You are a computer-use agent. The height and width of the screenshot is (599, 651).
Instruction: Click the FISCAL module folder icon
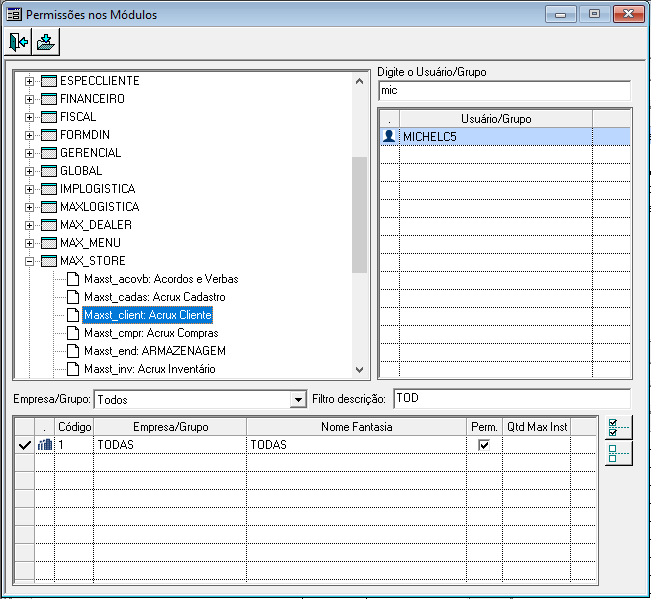(x=49, y=117)
